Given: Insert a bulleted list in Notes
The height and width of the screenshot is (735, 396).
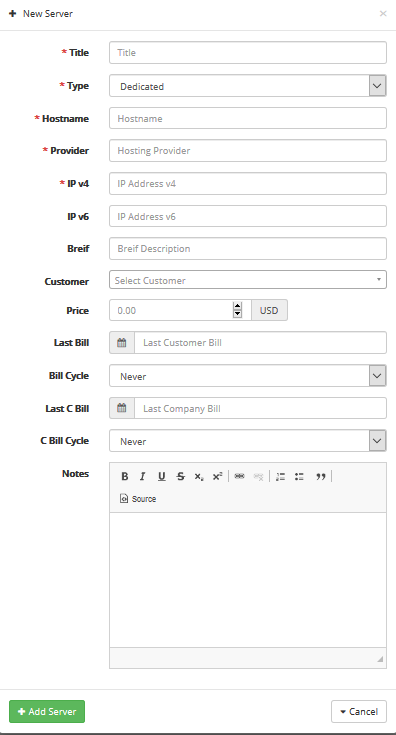Looking at the screenshot, I should click(299, 476).
